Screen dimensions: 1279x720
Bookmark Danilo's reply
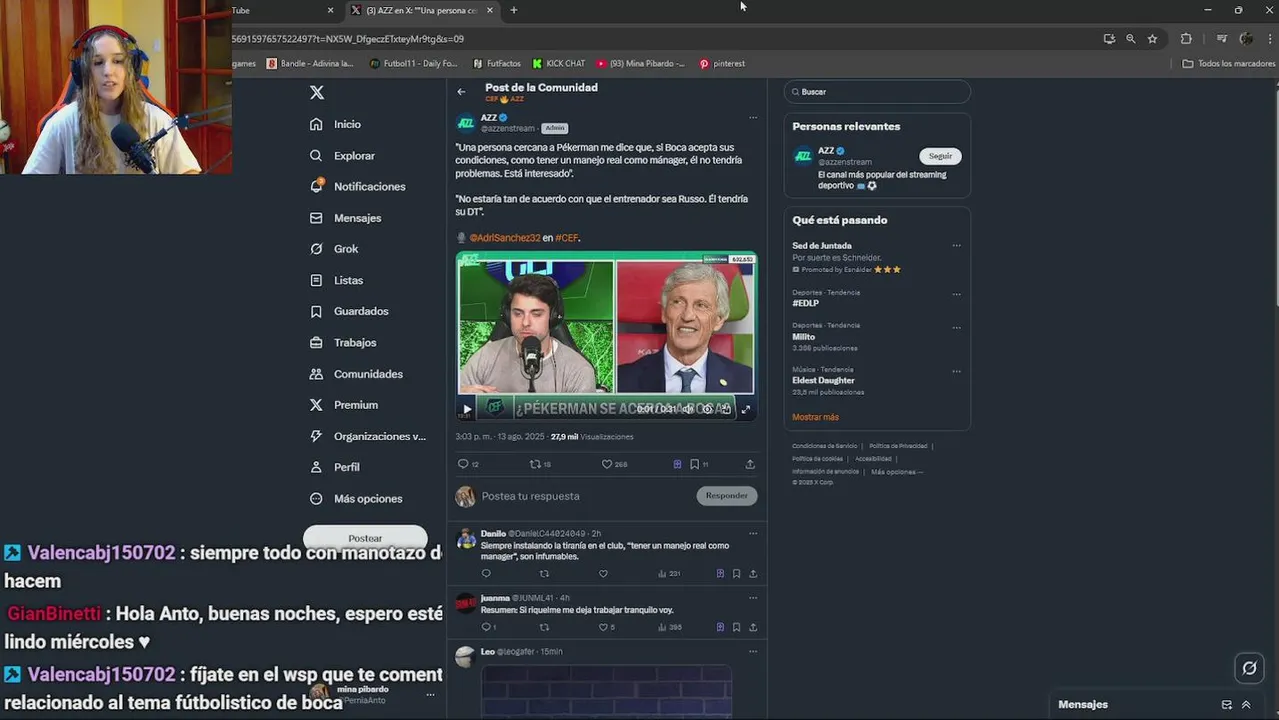(x=737, y=574)
